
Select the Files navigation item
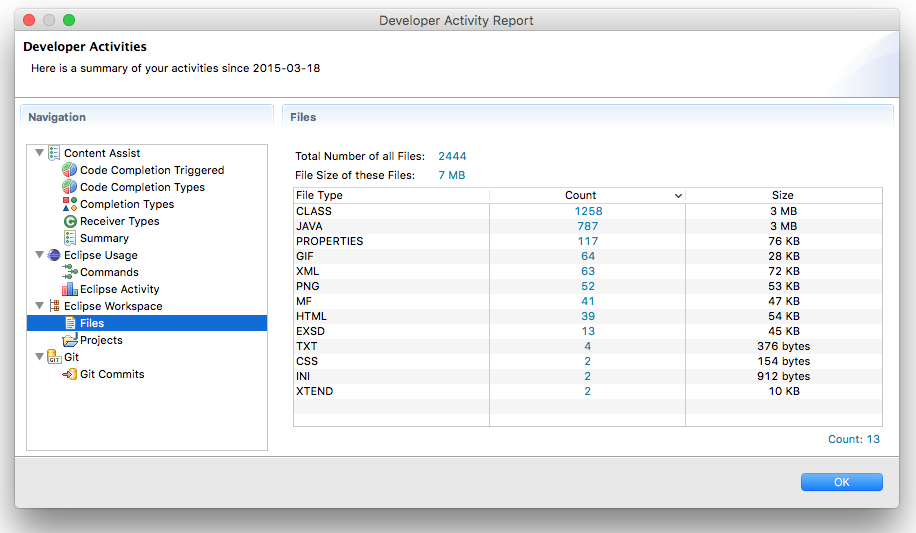[x=92, y=324]
